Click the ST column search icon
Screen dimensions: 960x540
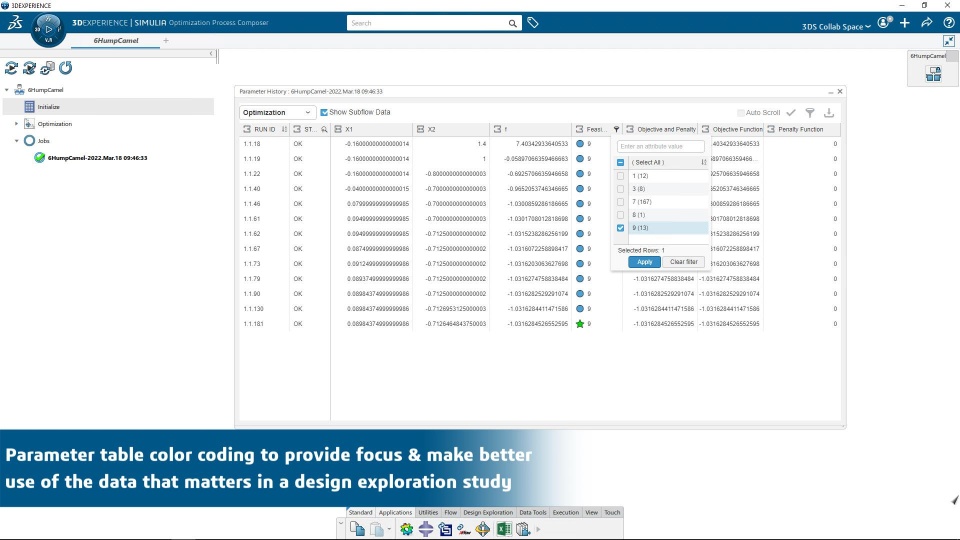tap(324, 129)
